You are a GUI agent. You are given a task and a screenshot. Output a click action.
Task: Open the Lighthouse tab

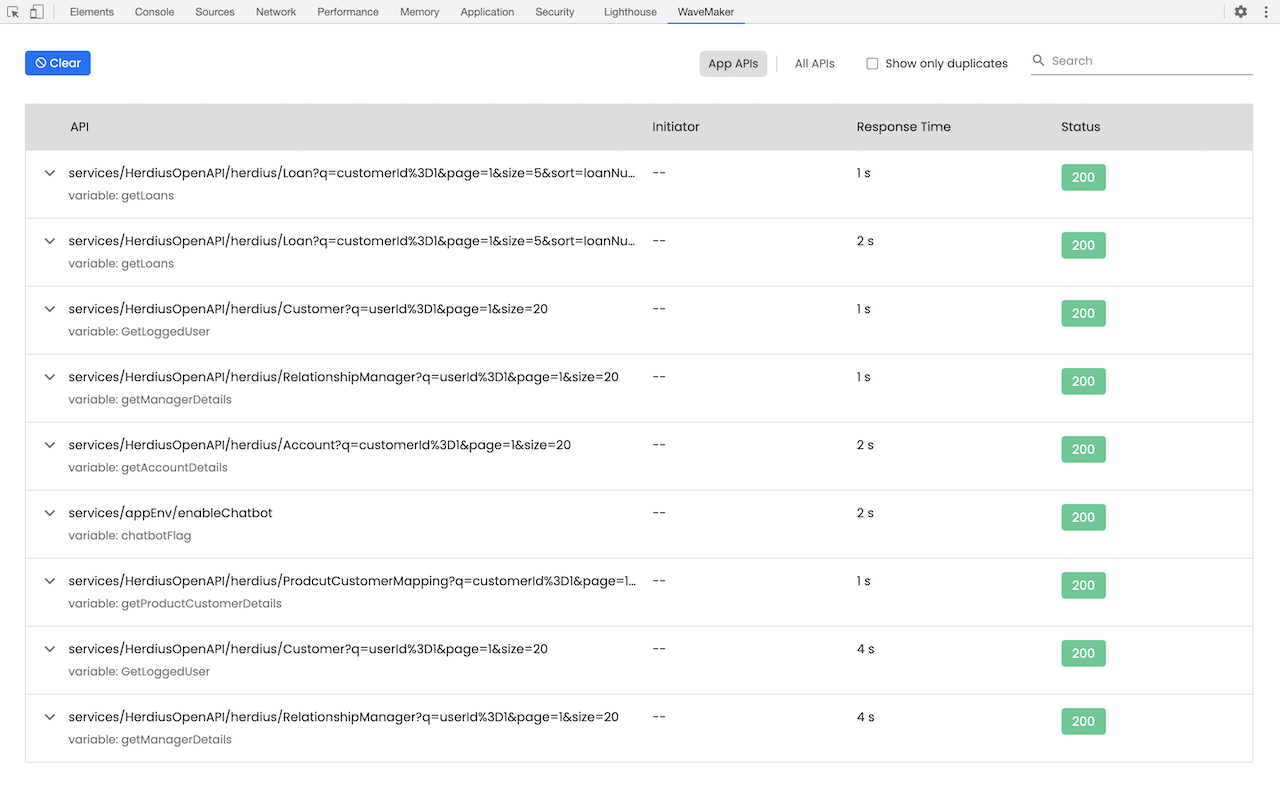click(x=631, y=12)
